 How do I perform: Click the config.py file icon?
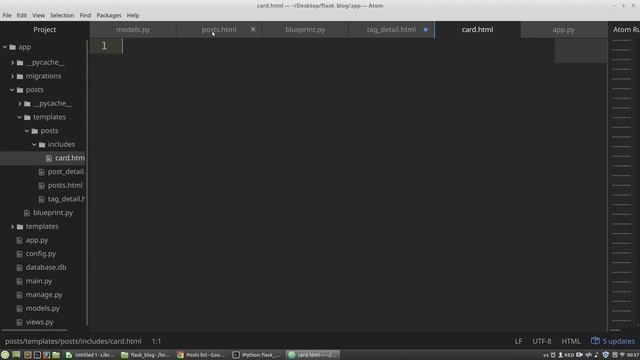[19, 254]
